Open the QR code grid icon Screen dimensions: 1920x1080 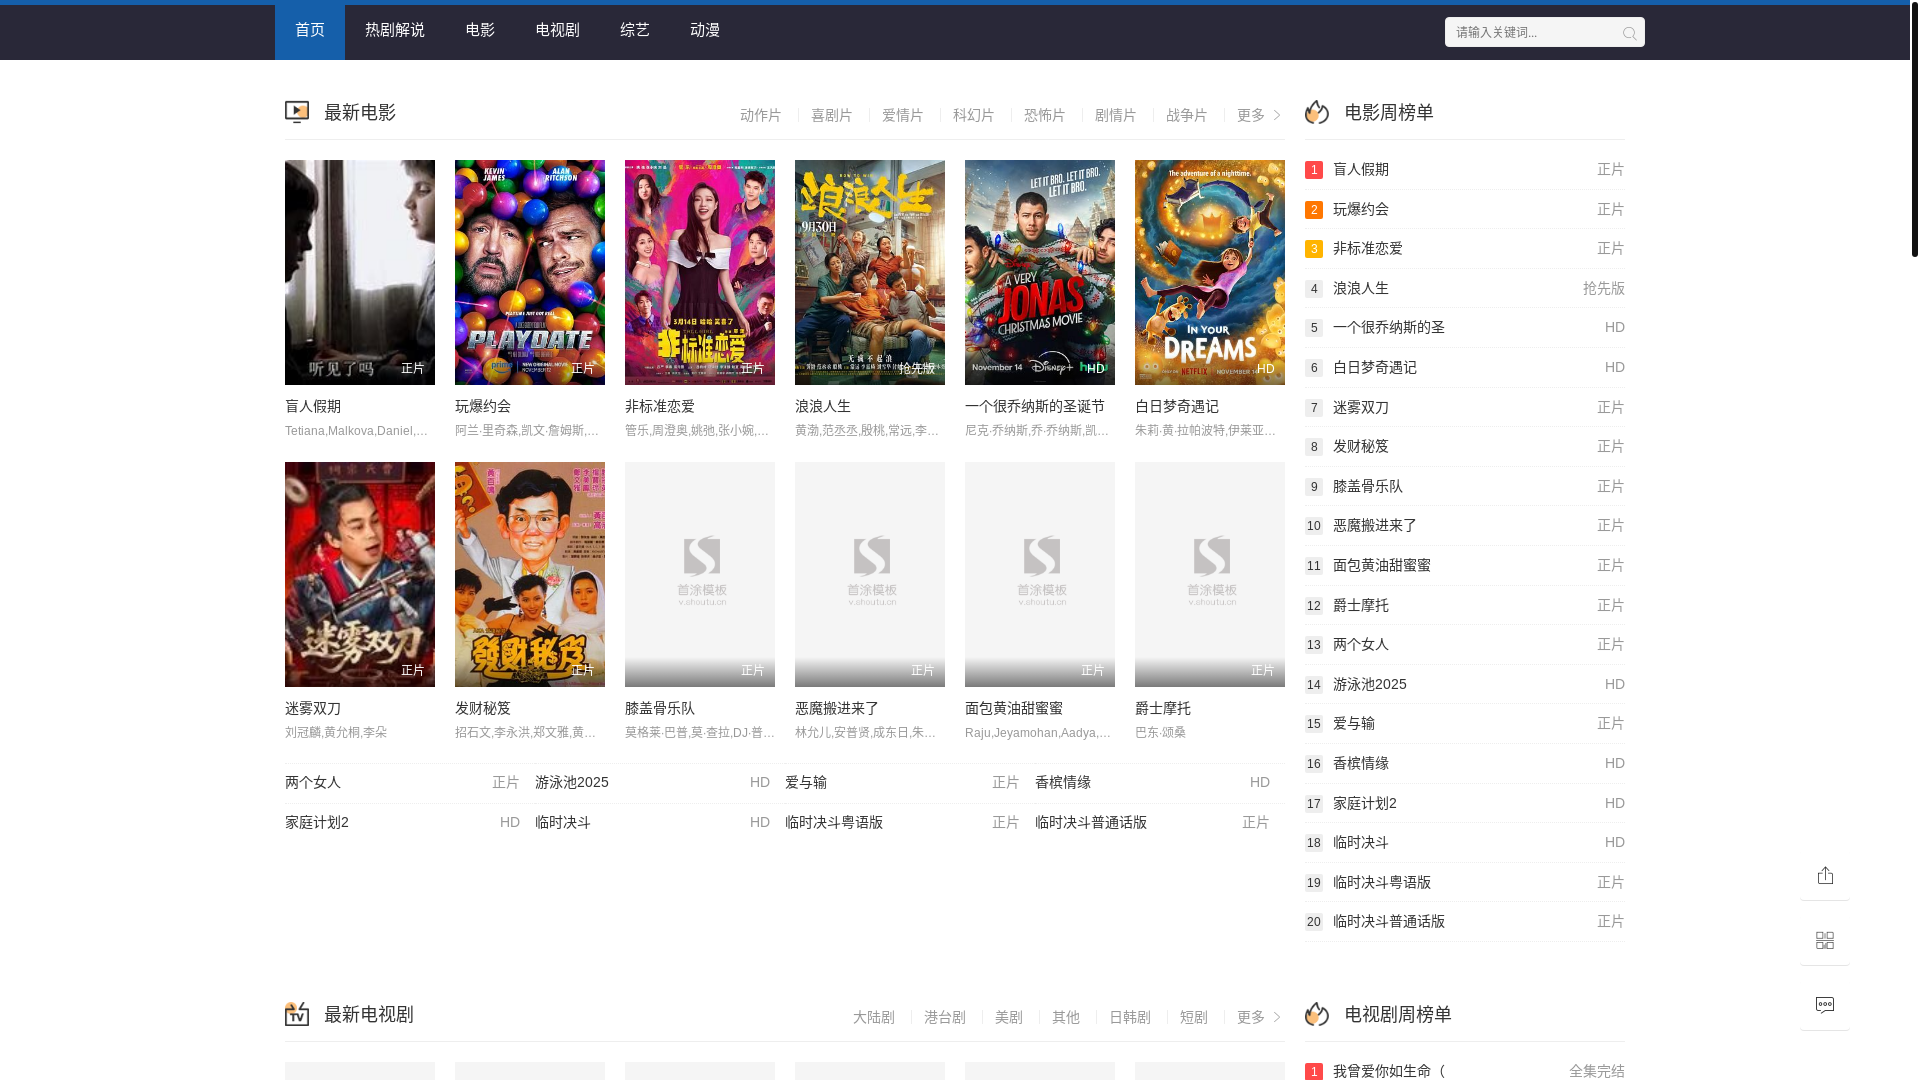pos(1825,940)
